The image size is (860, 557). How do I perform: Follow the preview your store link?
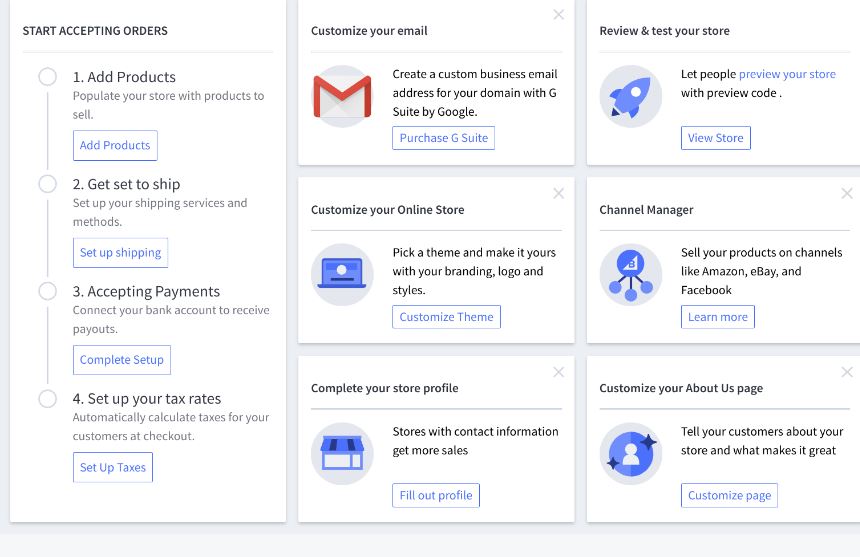click(787, 74)
